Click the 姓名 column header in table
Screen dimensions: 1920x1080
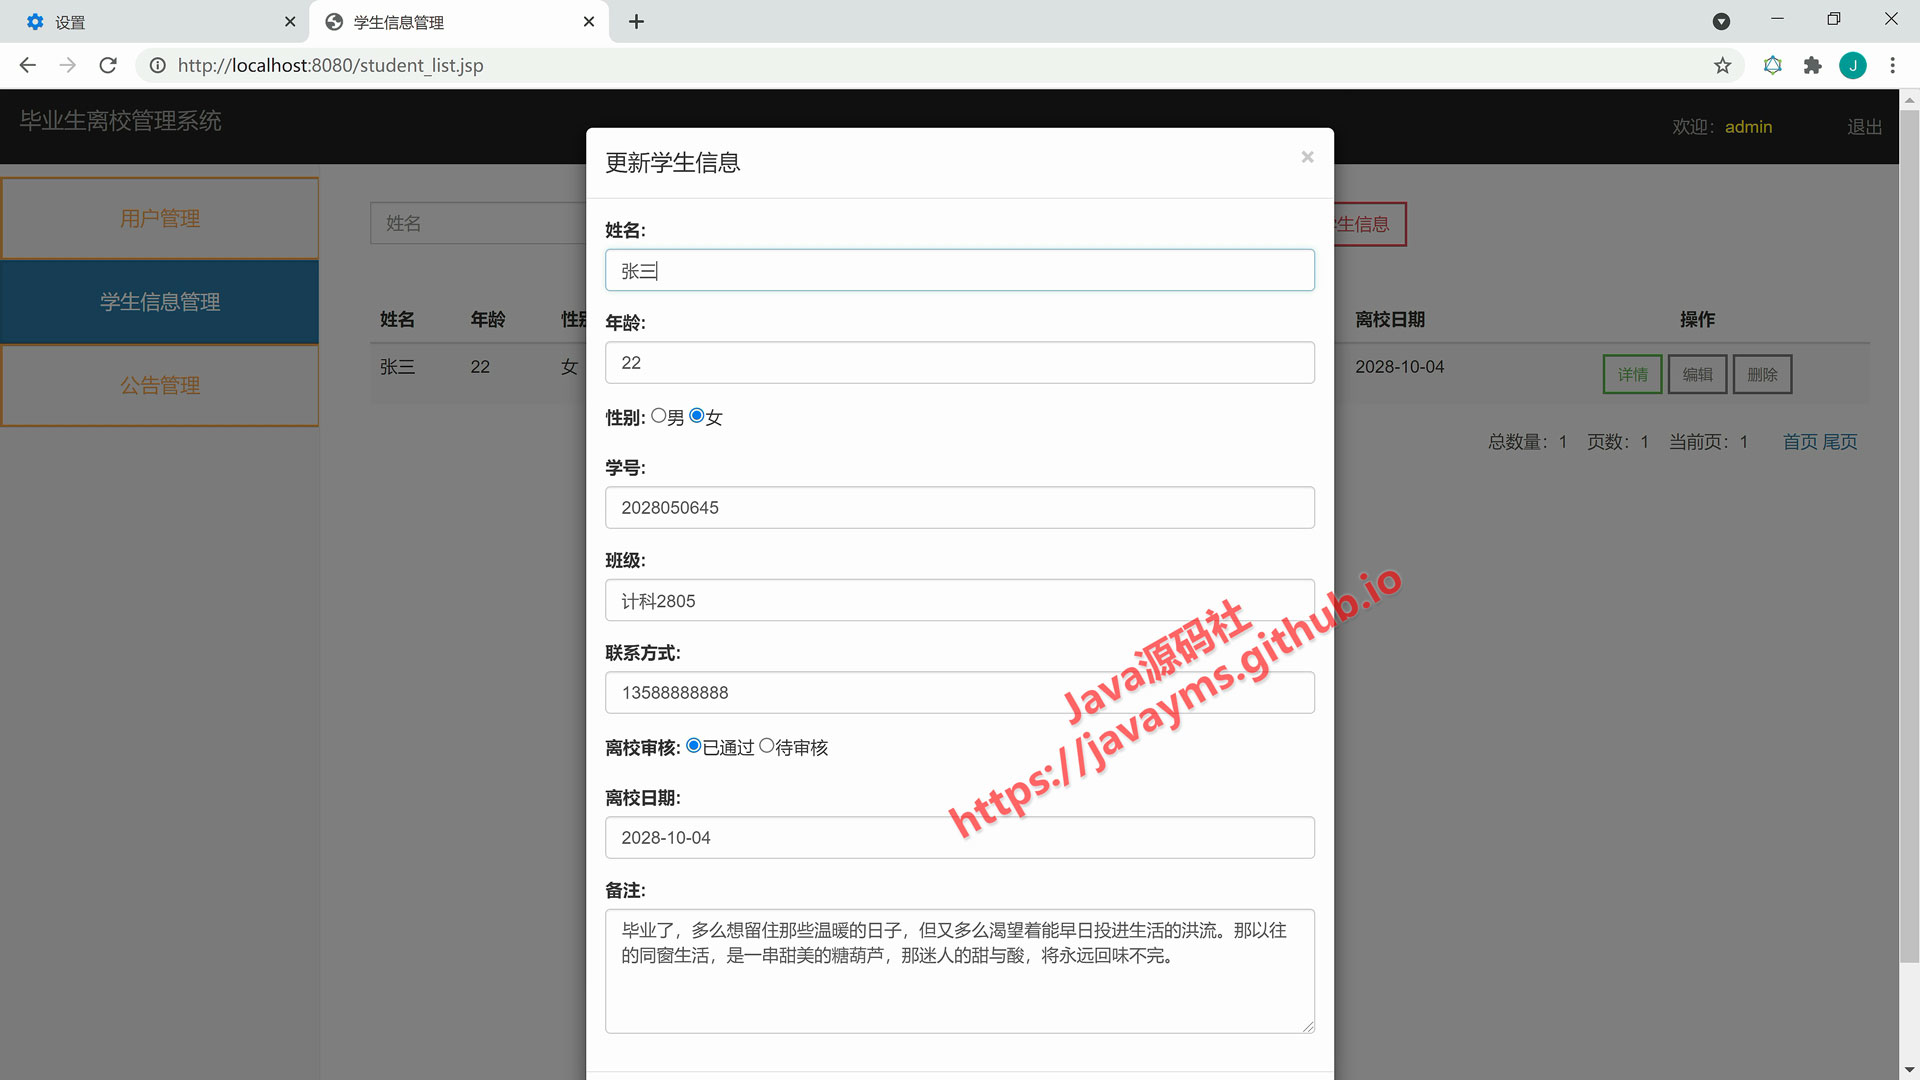coord(397,319)
